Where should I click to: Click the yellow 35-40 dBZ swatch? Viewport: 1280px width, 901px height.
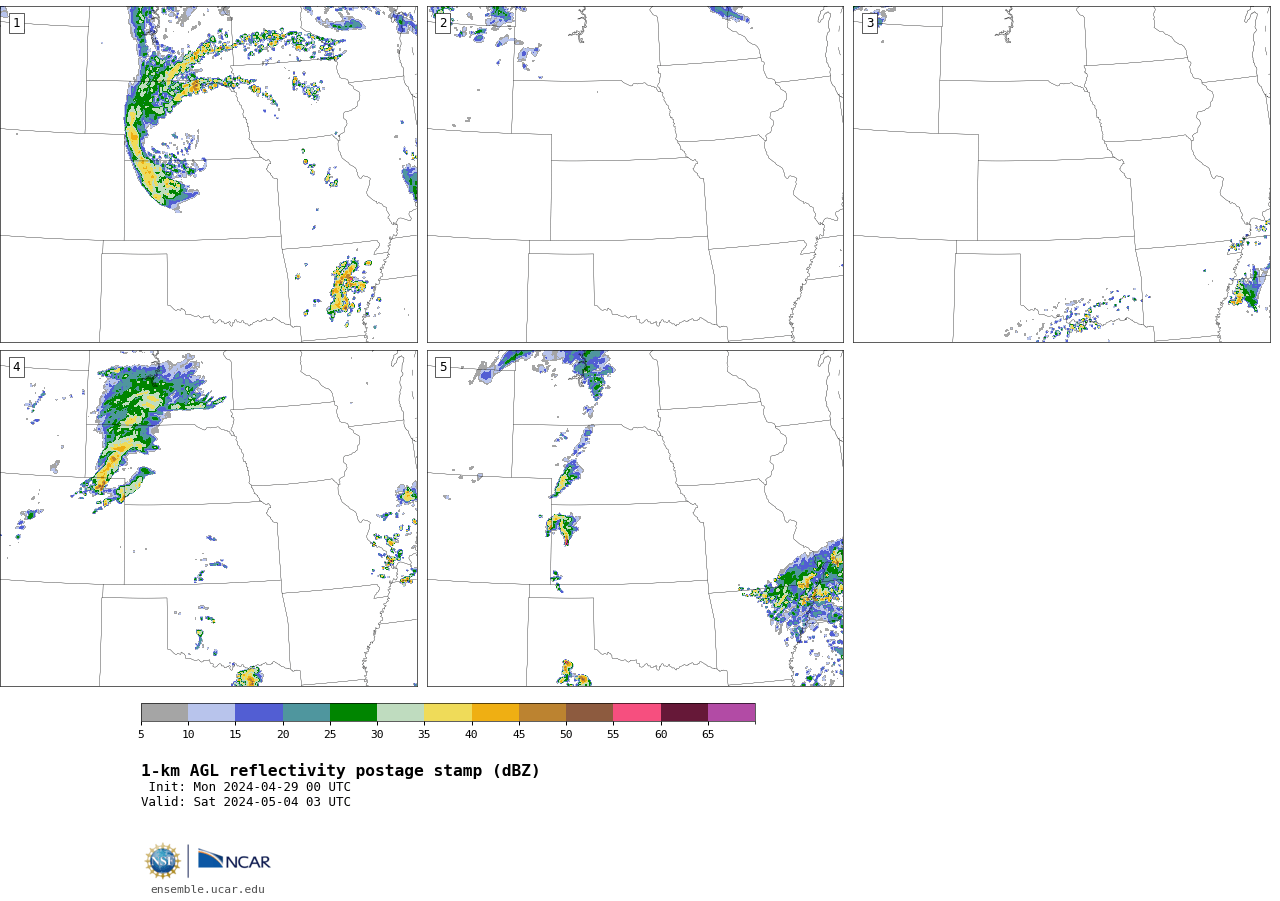[x=448, y=713]
